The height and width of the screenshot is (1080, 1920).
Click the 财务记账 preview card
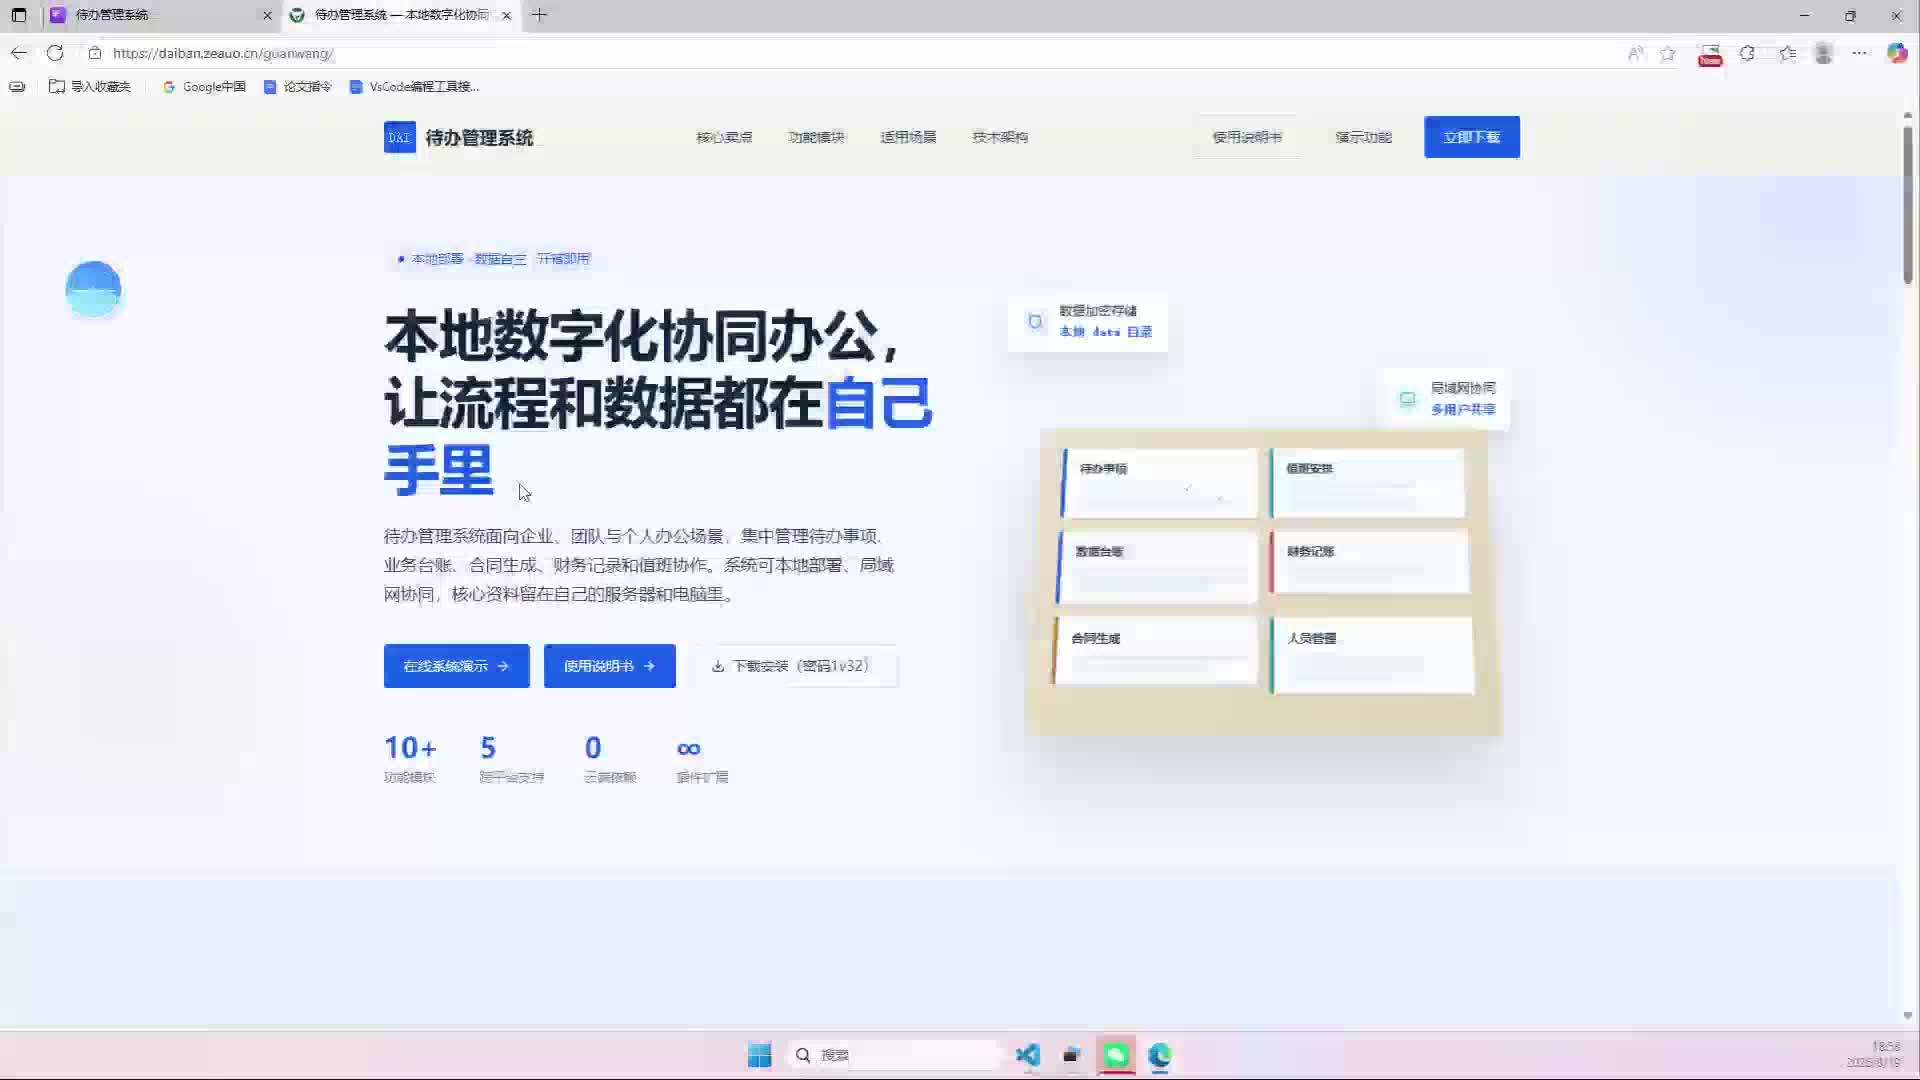click(x=1370, y=562)
